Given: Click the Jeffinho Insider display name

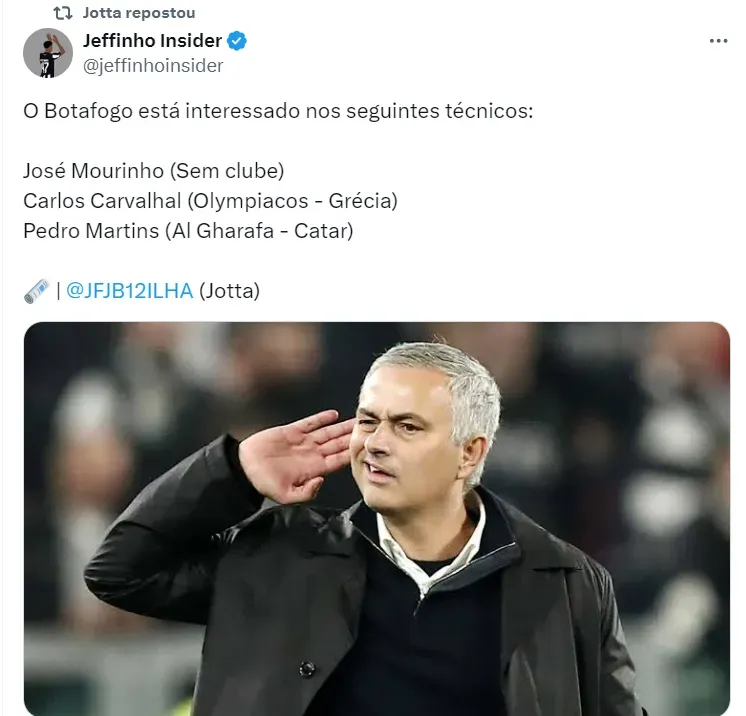Looking at the screenshot, I should [x=152, y=41].
